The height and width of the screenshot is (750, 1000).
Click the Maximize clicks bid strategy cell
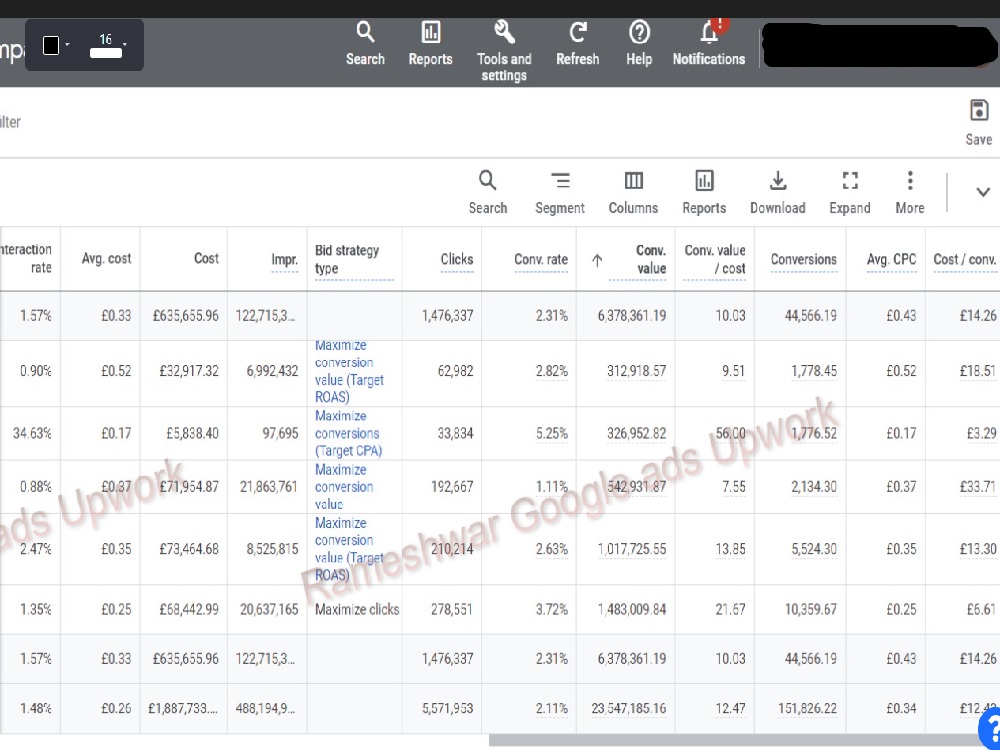(x=357, y=609)
